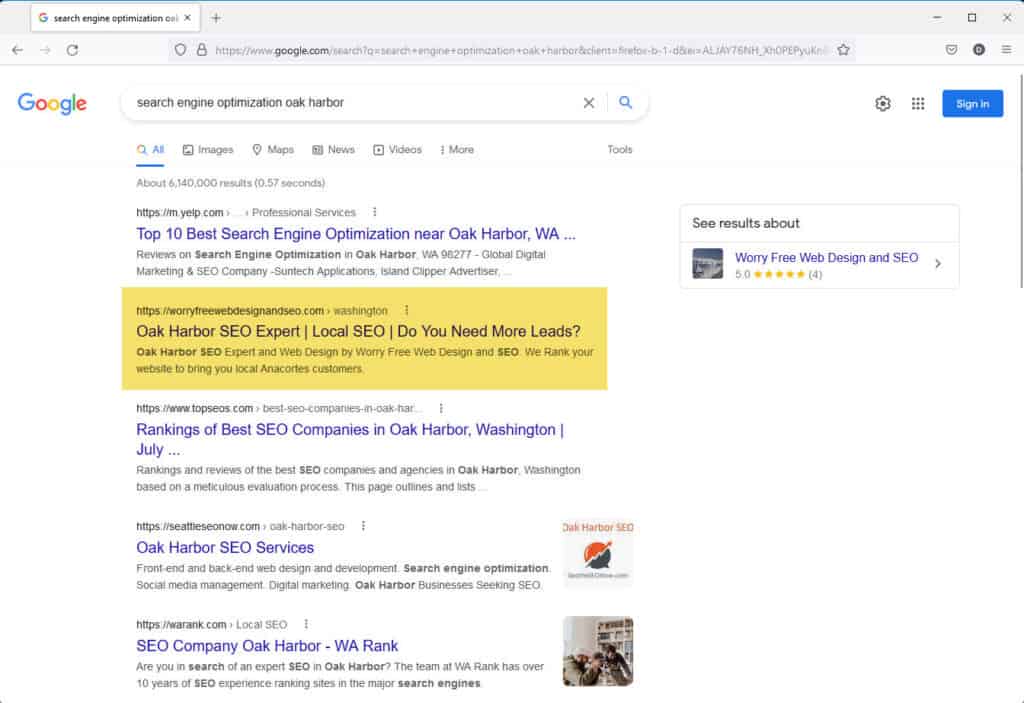This screenshot has height=703, width=1024.
Task: Click the Oak Harbor SEO result thumbnail image
Action: (598, 552)
